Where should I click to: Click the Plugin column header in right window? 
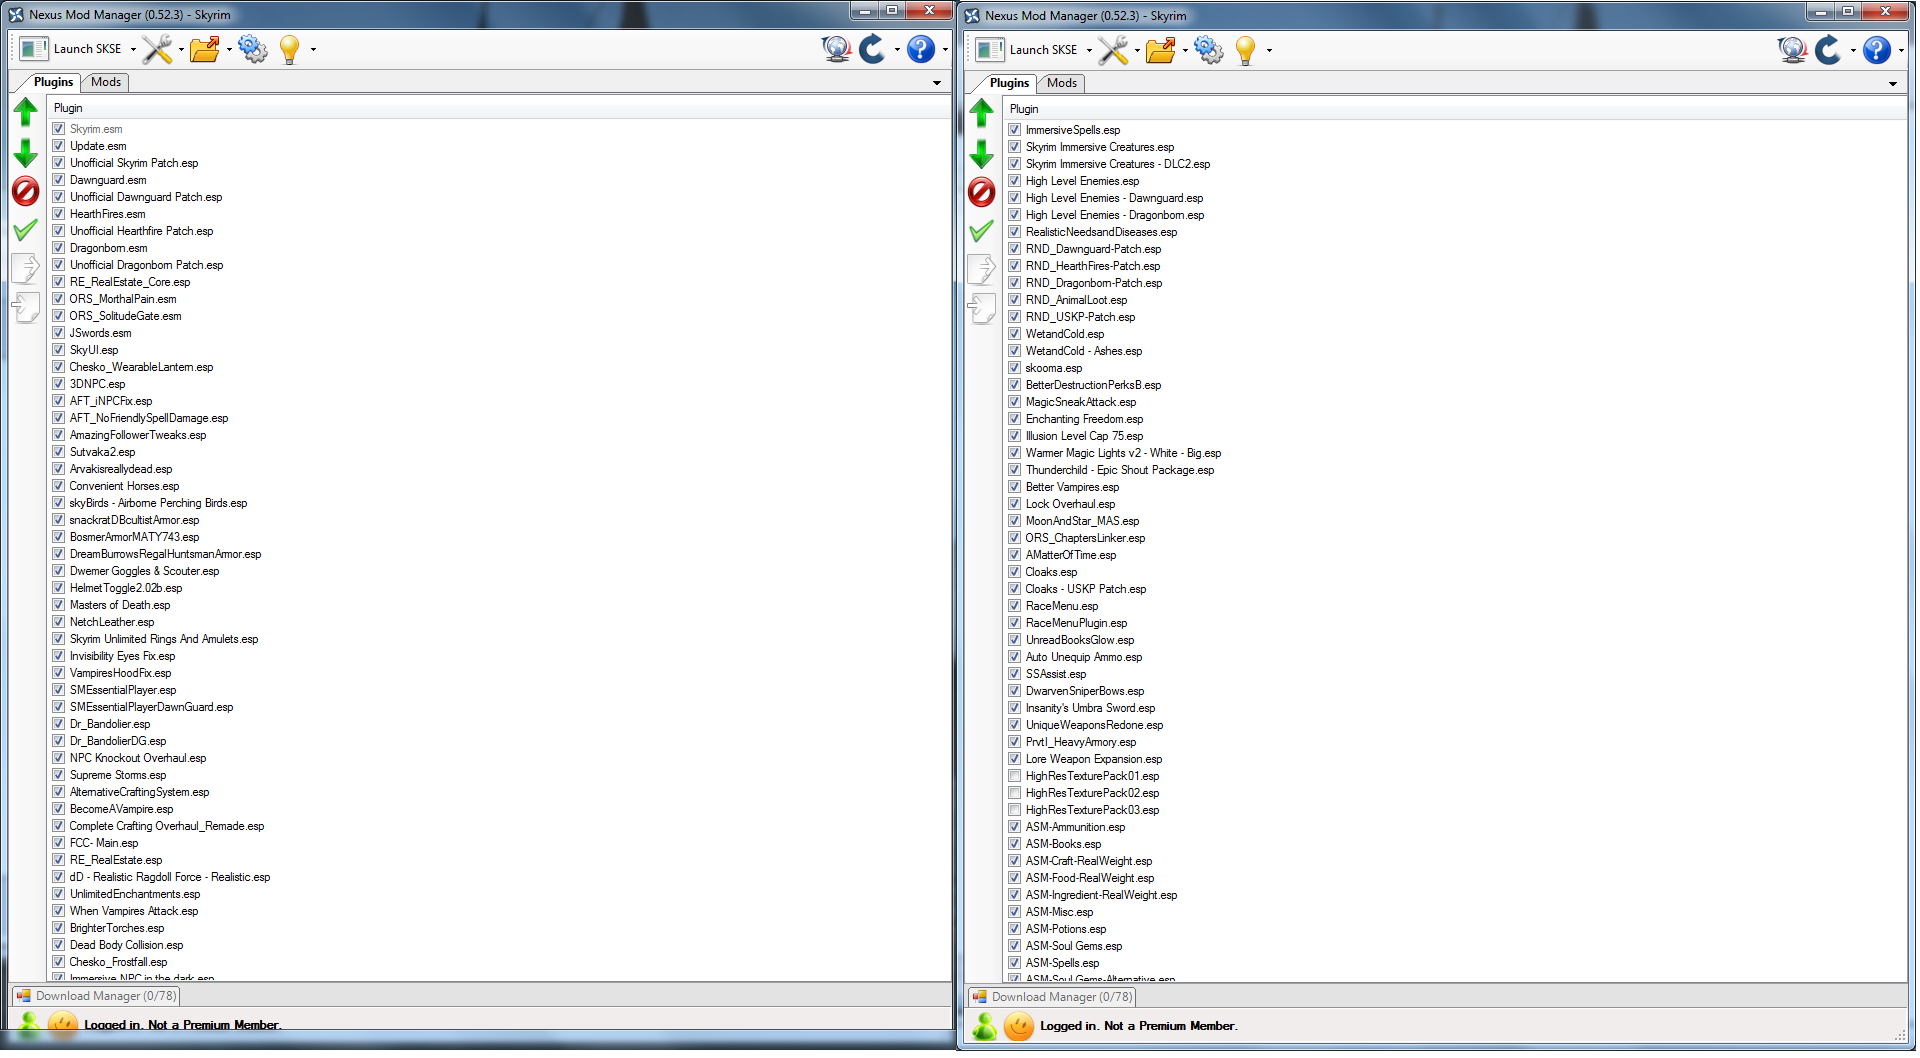click(1456, 109)
